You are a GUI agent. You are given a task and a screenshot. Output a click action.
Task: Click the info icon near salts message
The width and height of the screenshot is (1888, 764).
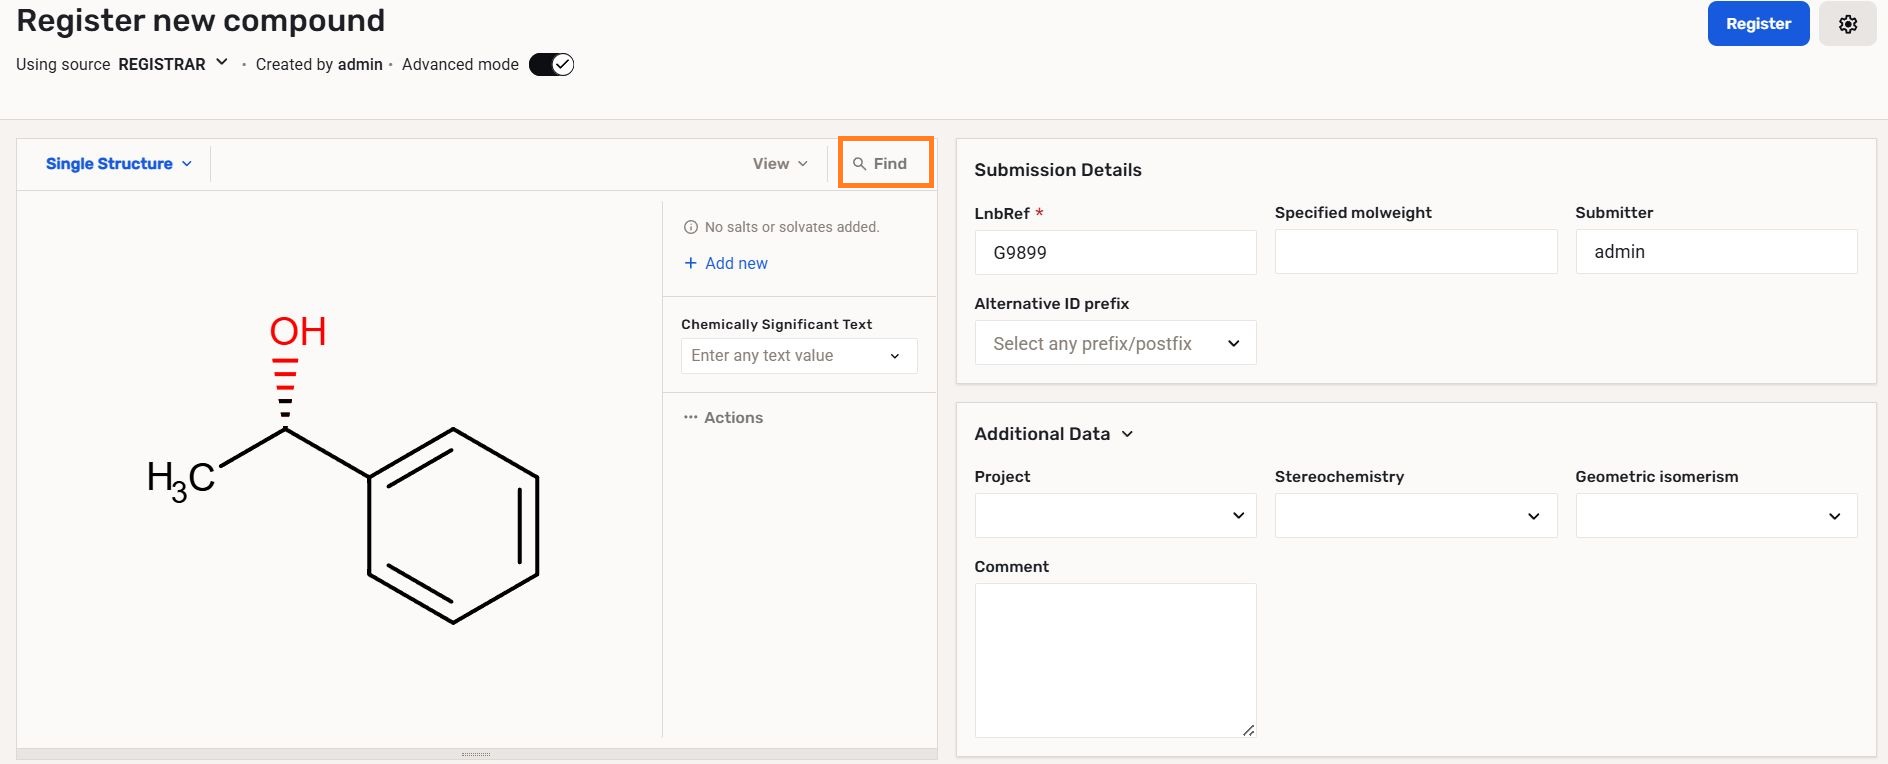click(690, 227)
